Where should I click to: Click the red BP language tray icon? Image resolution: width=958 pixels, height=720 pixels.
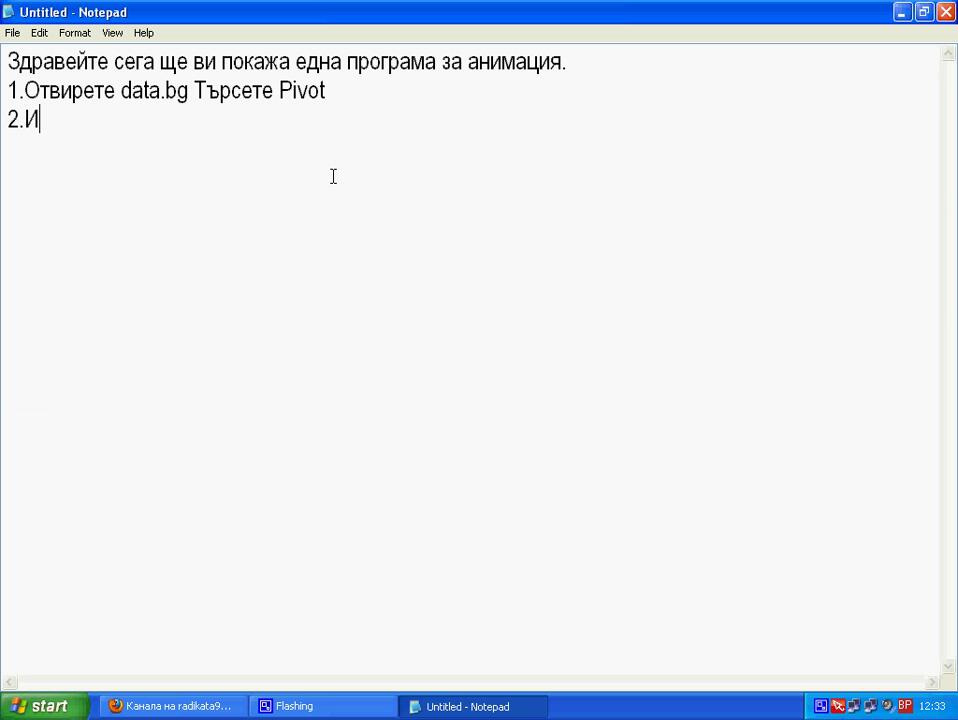pos(904,706)
